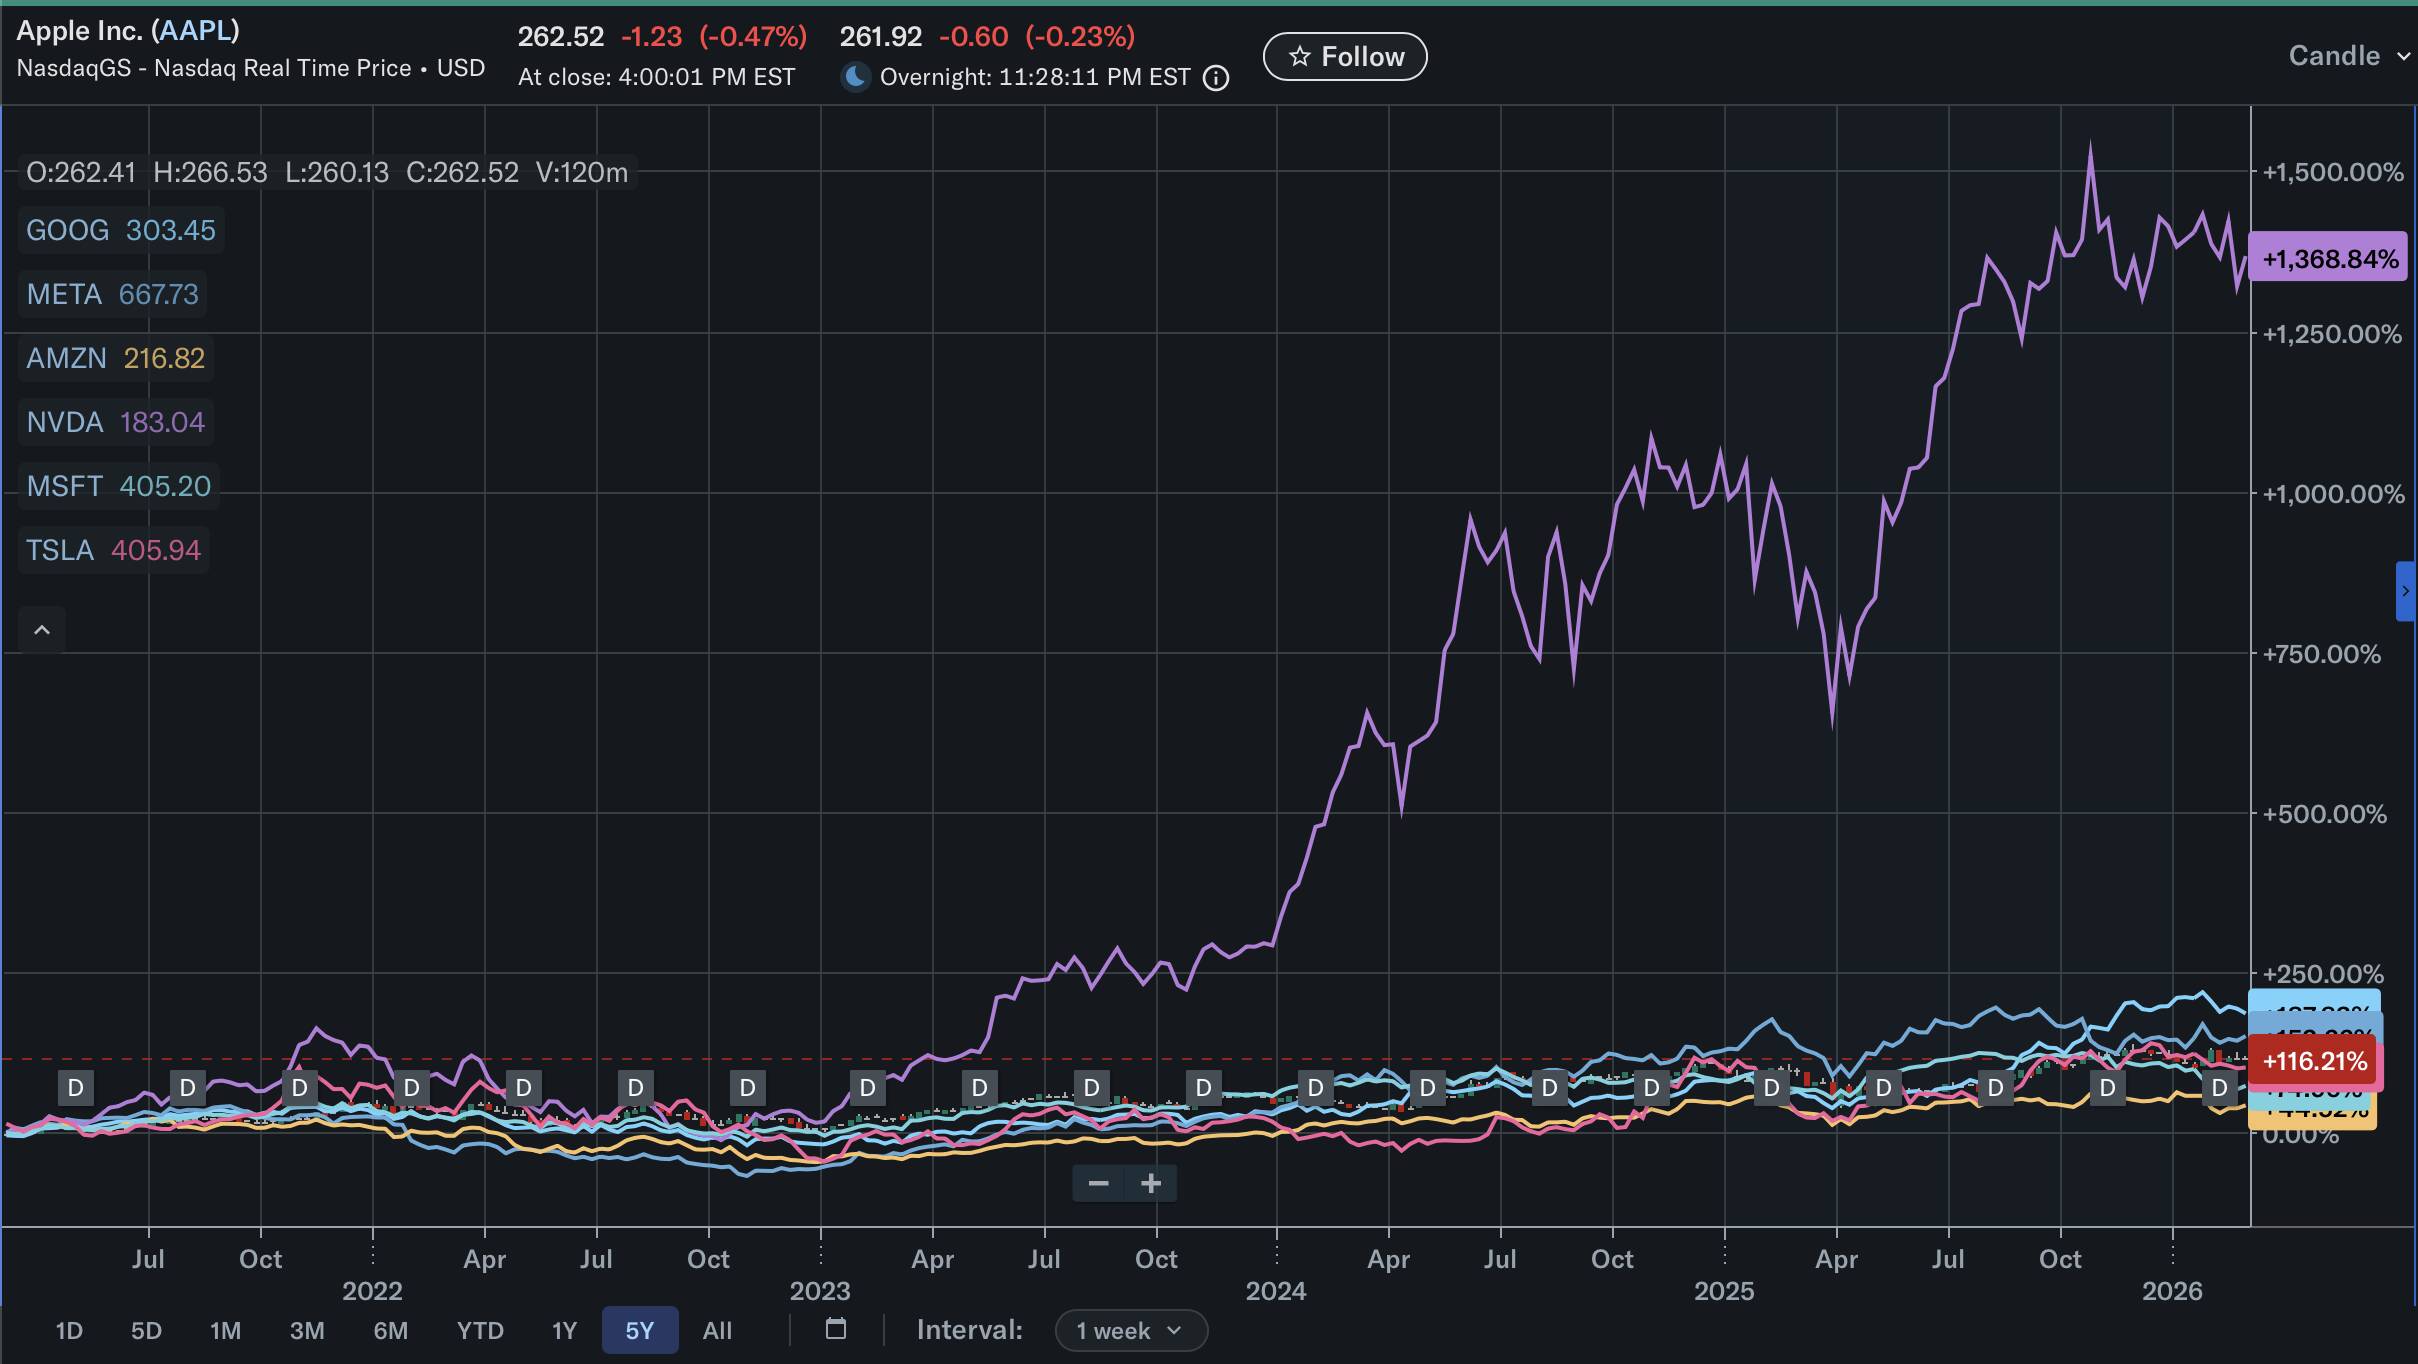Zoom out chart with minus button
The width and height of the screenshot is (2418, 1364).
tap(1098, 1184)
